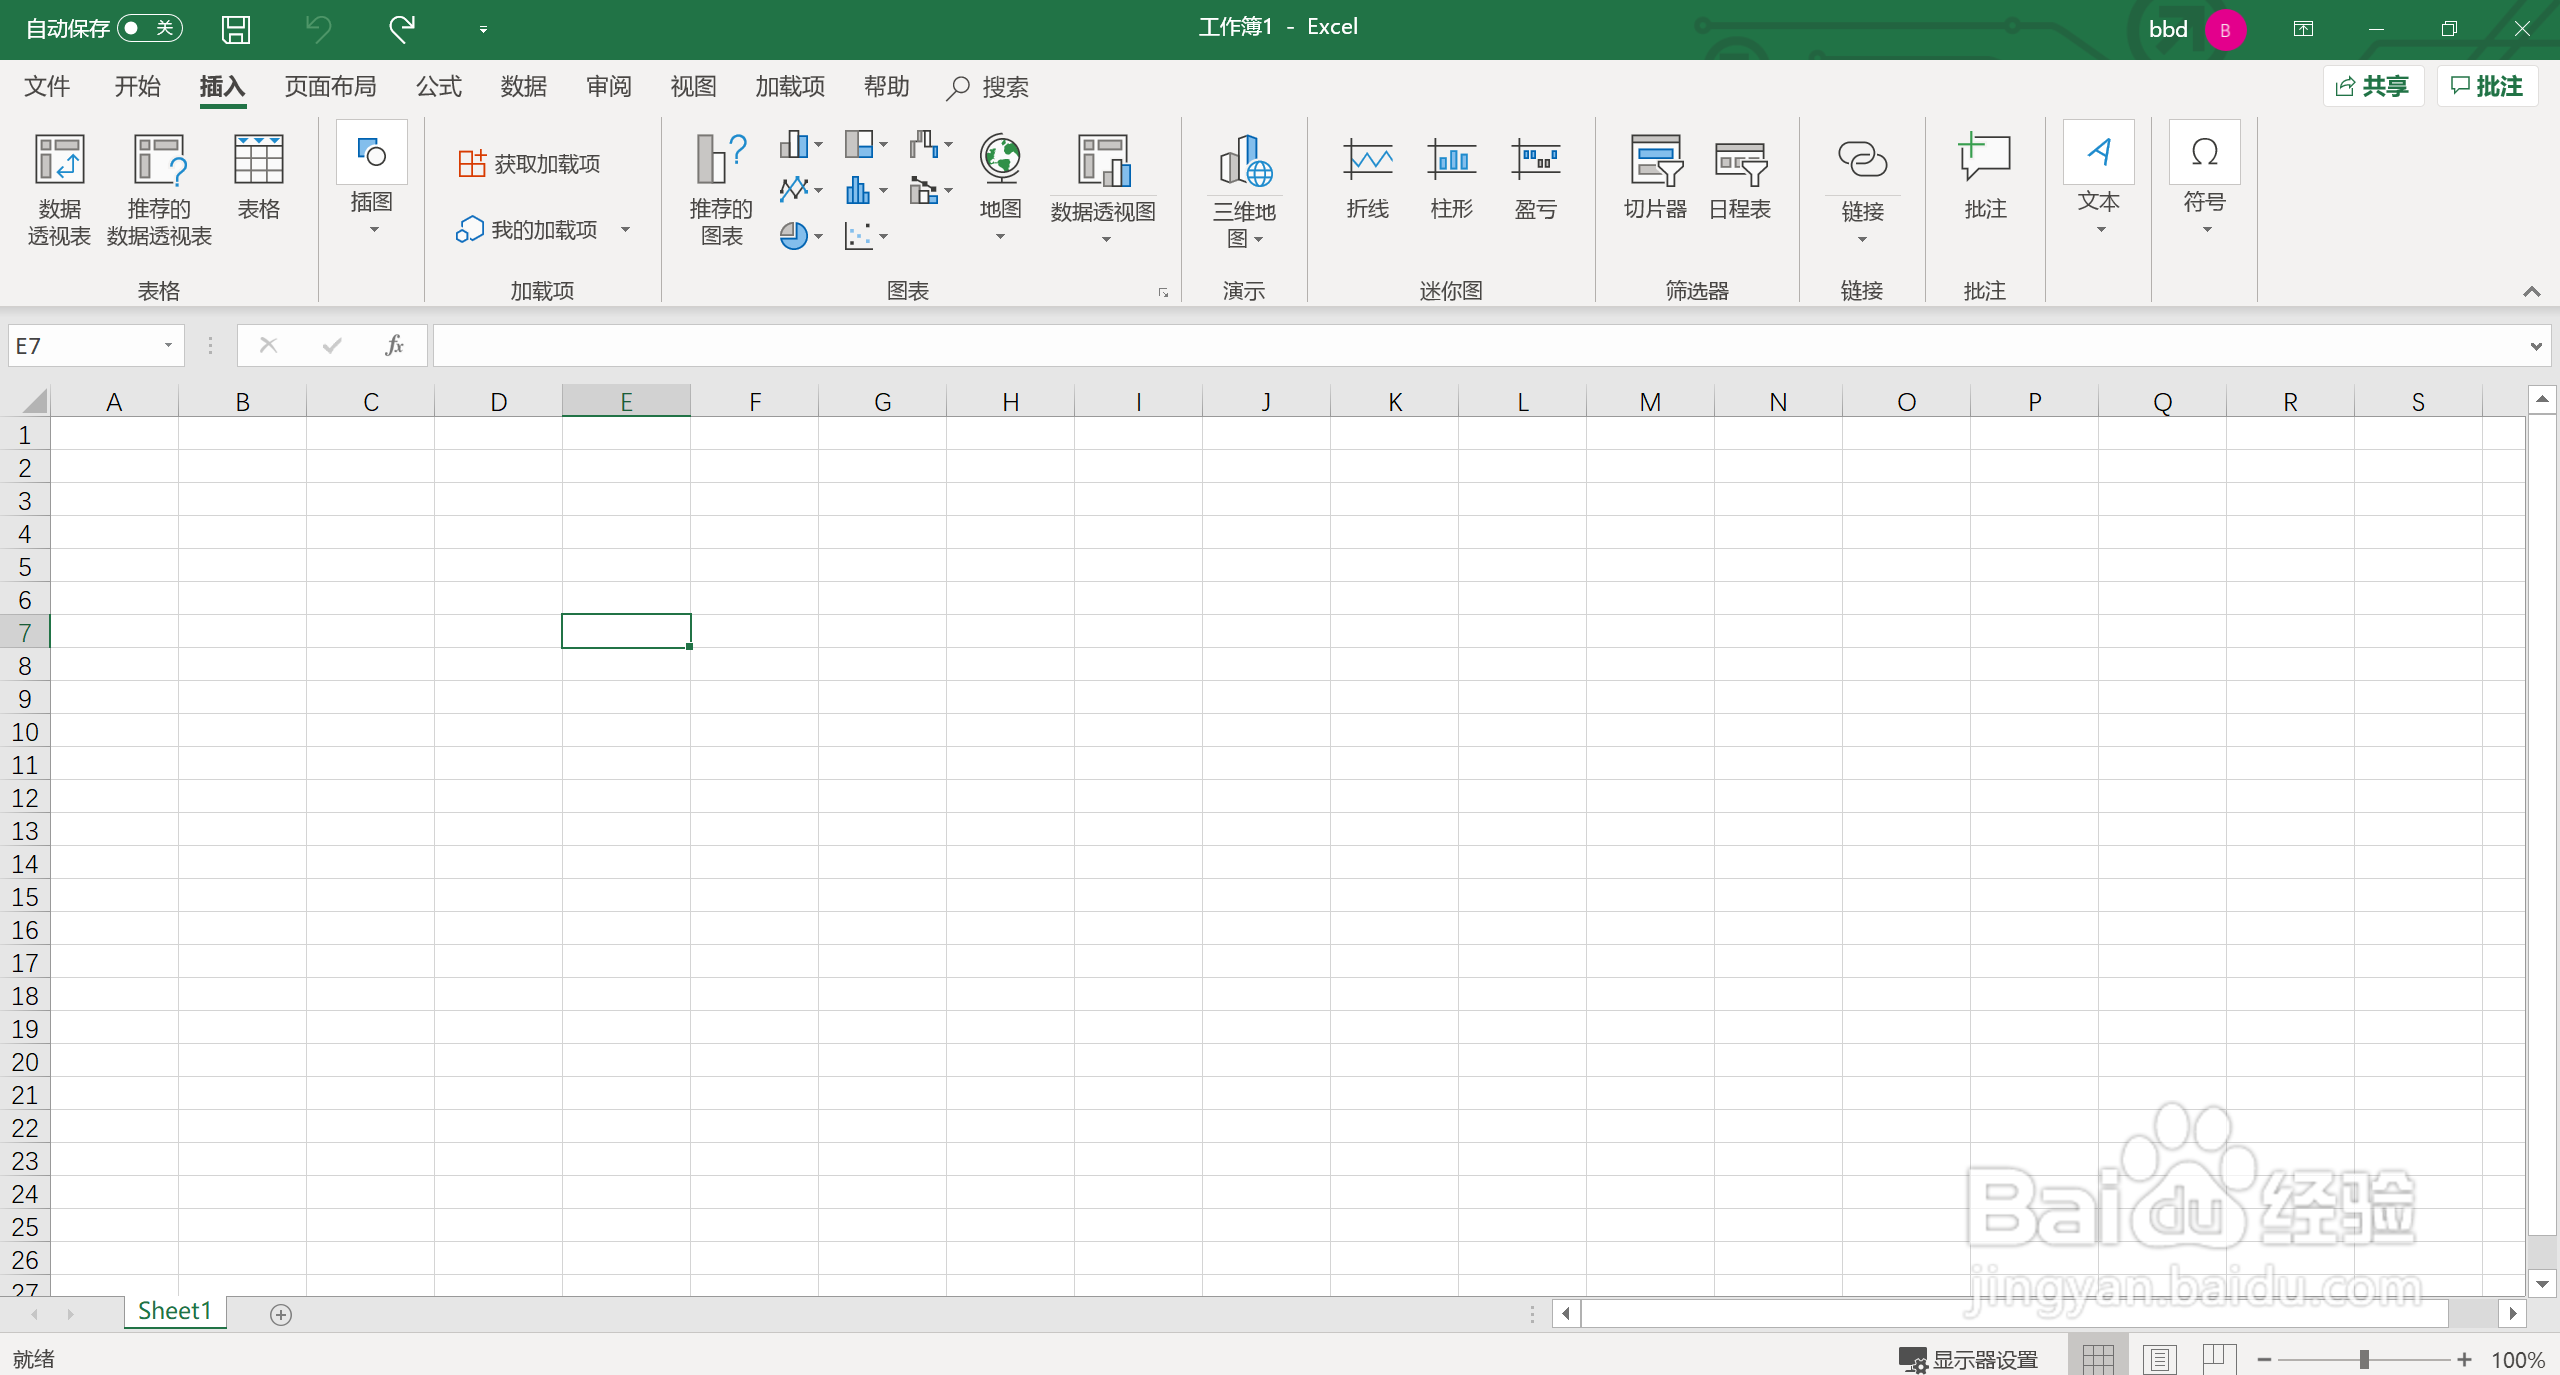Click the PivotTable (数据透视表) icon
2560x1375 pixels.
[59, 160]
